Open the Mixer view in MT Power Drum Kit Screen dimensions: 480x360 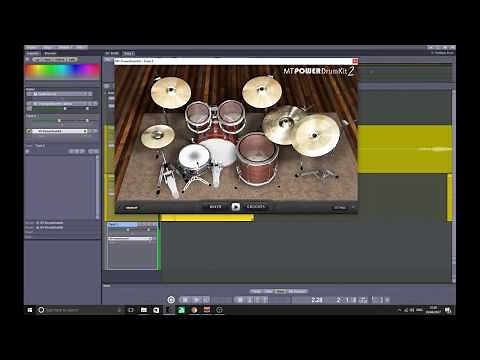215,207
